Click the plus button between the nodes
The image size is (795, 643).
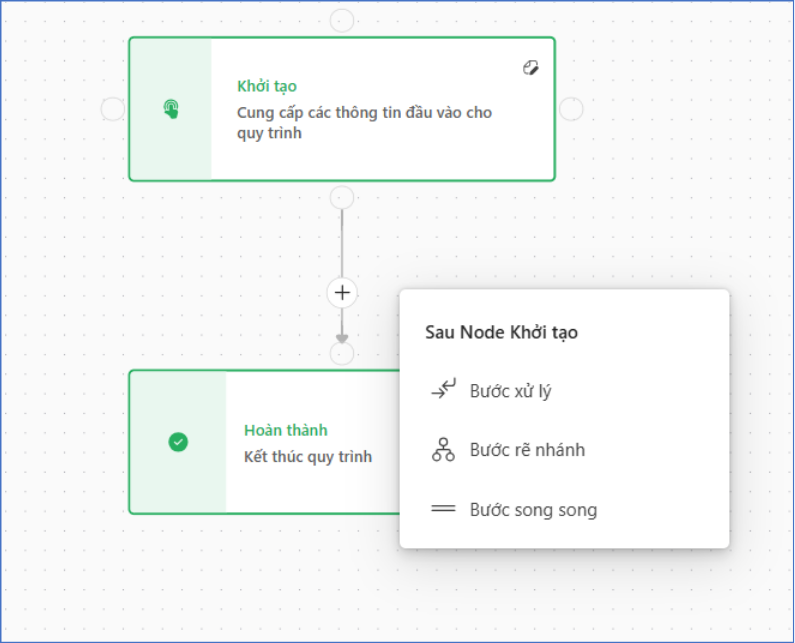[342, 292]
